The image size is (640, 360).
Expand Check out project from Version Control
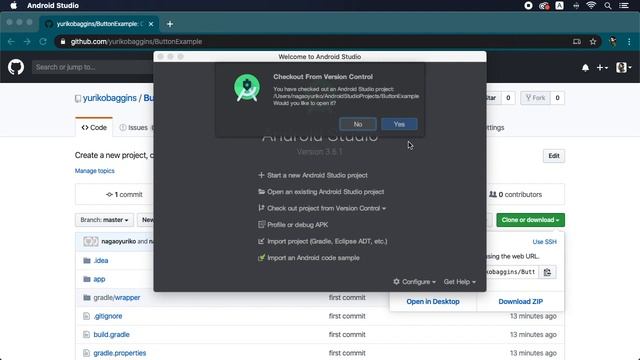pyautogui.click(x=326, y=208)
